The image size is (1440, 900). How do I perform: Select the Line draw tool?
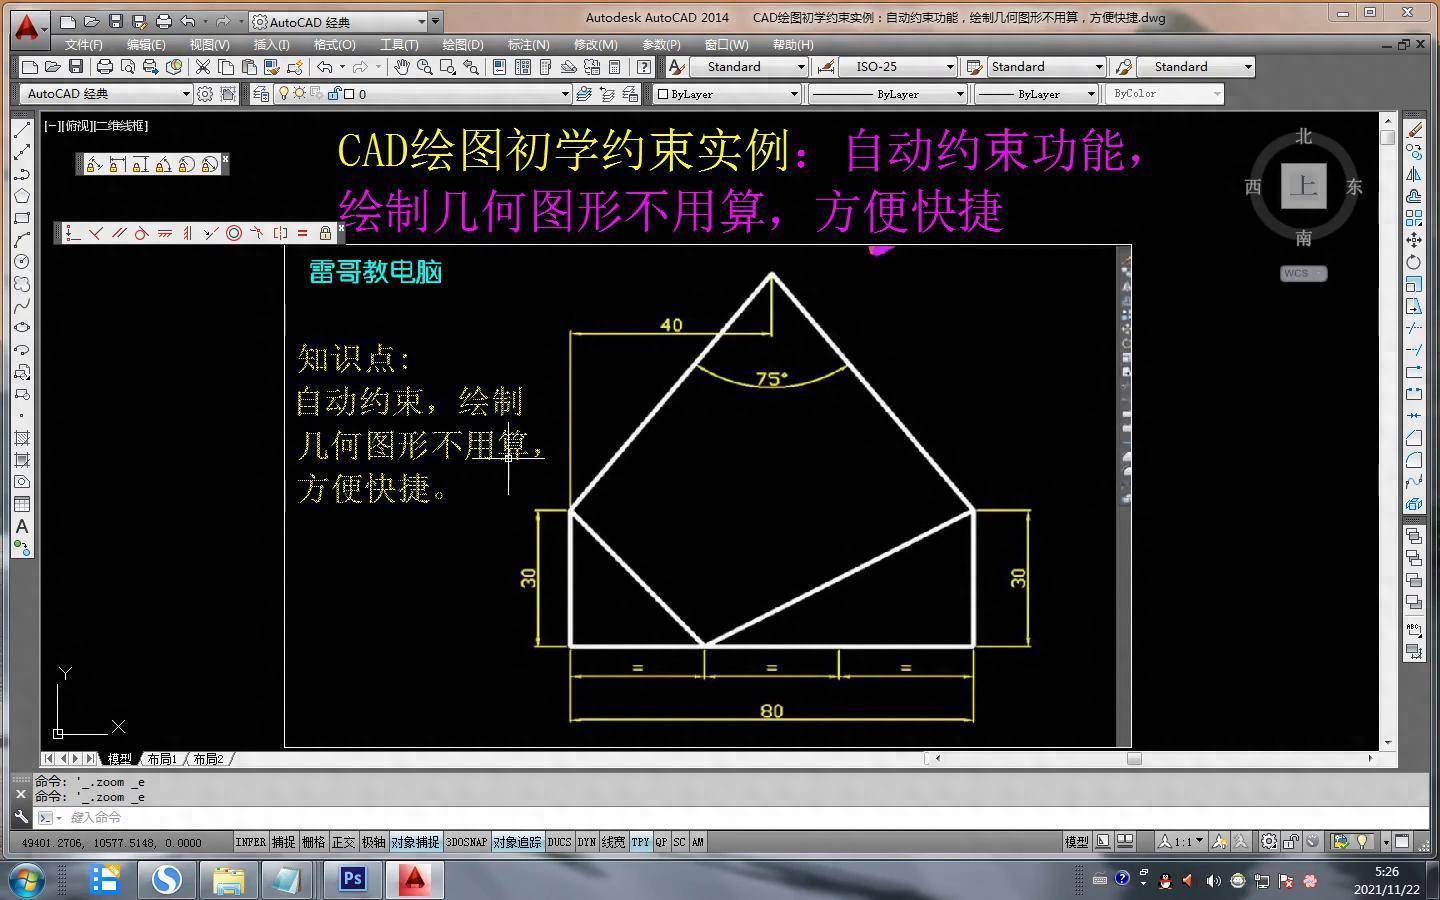tap(22, 129)
